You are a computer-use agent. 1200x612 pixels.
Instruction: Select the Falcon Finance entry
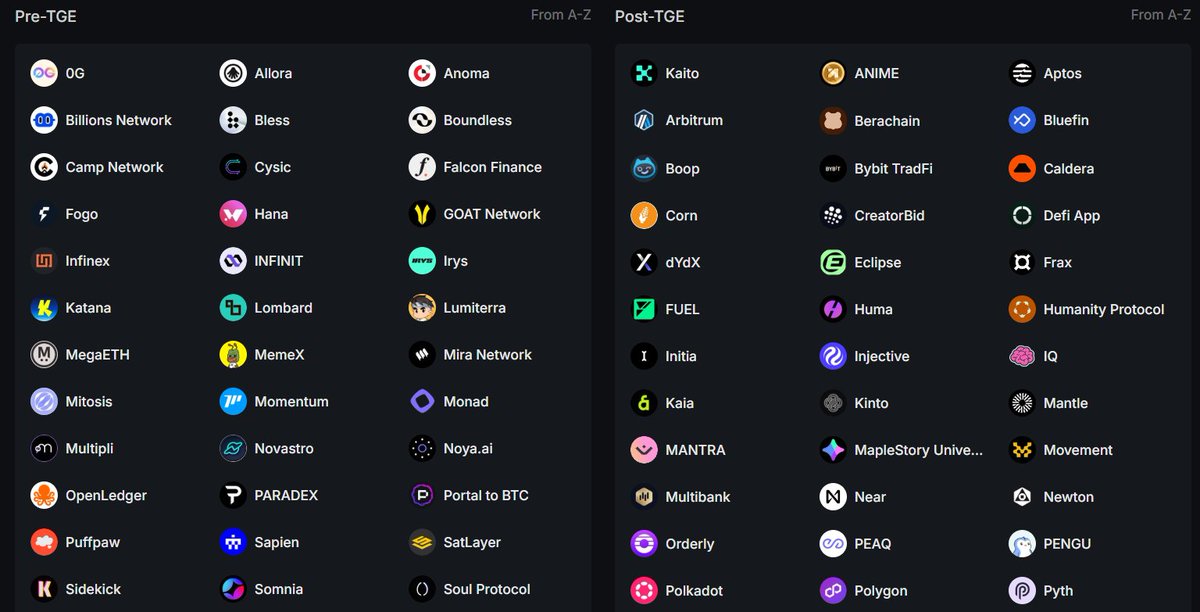pyautogui.click(x=493, y=167)
